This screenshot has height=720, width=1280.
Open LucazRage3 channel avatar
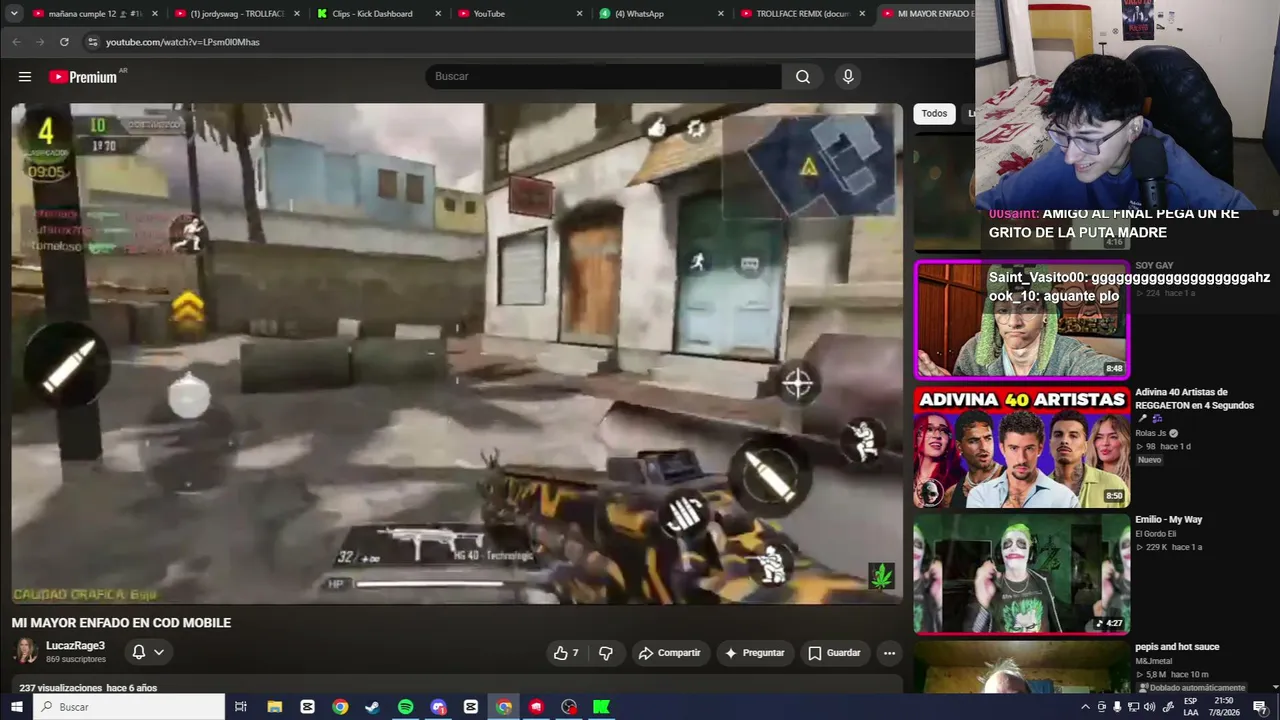click(26, 652)
